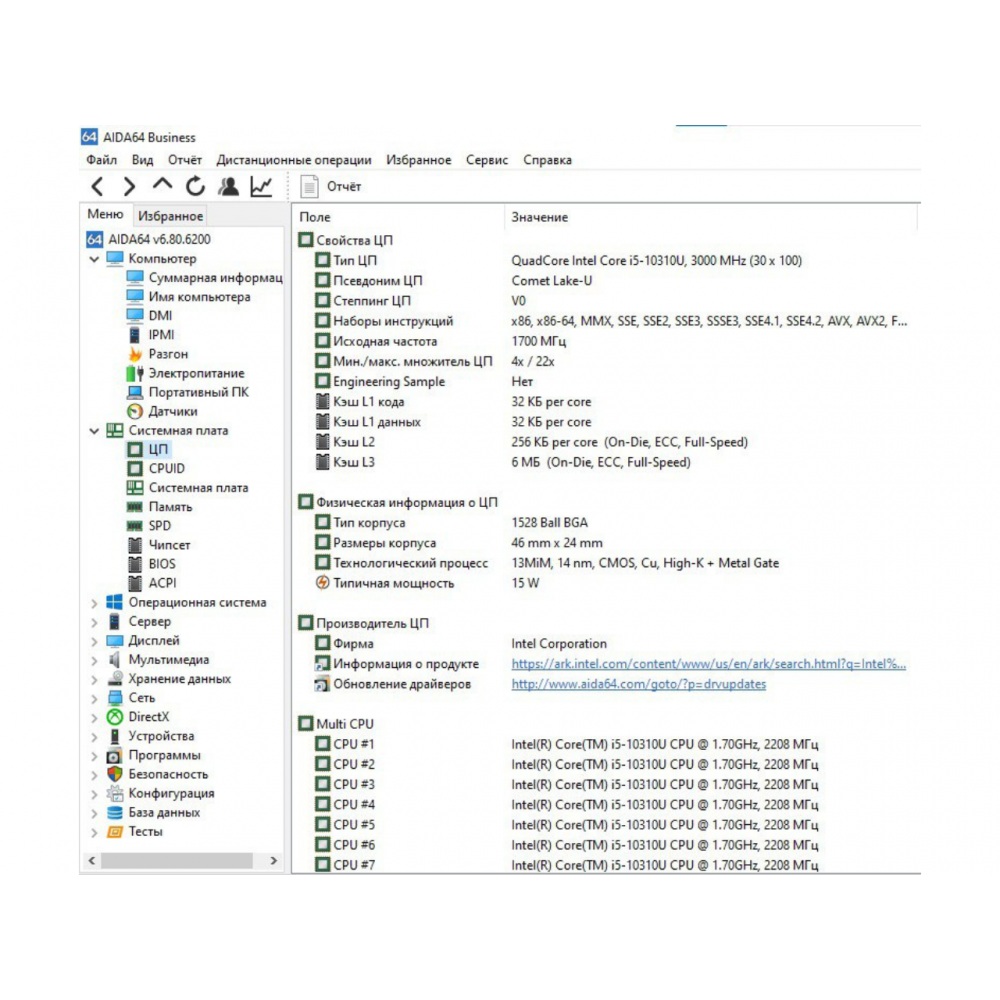Select the Кэш L3 row

click(x=606, y=462)
